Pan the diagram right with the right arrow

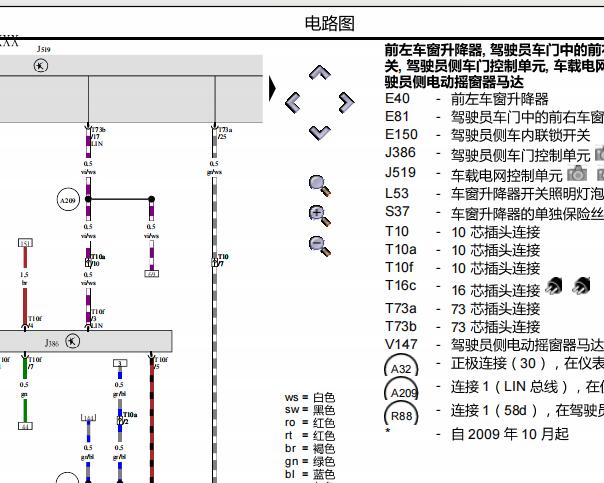(346, 103)
